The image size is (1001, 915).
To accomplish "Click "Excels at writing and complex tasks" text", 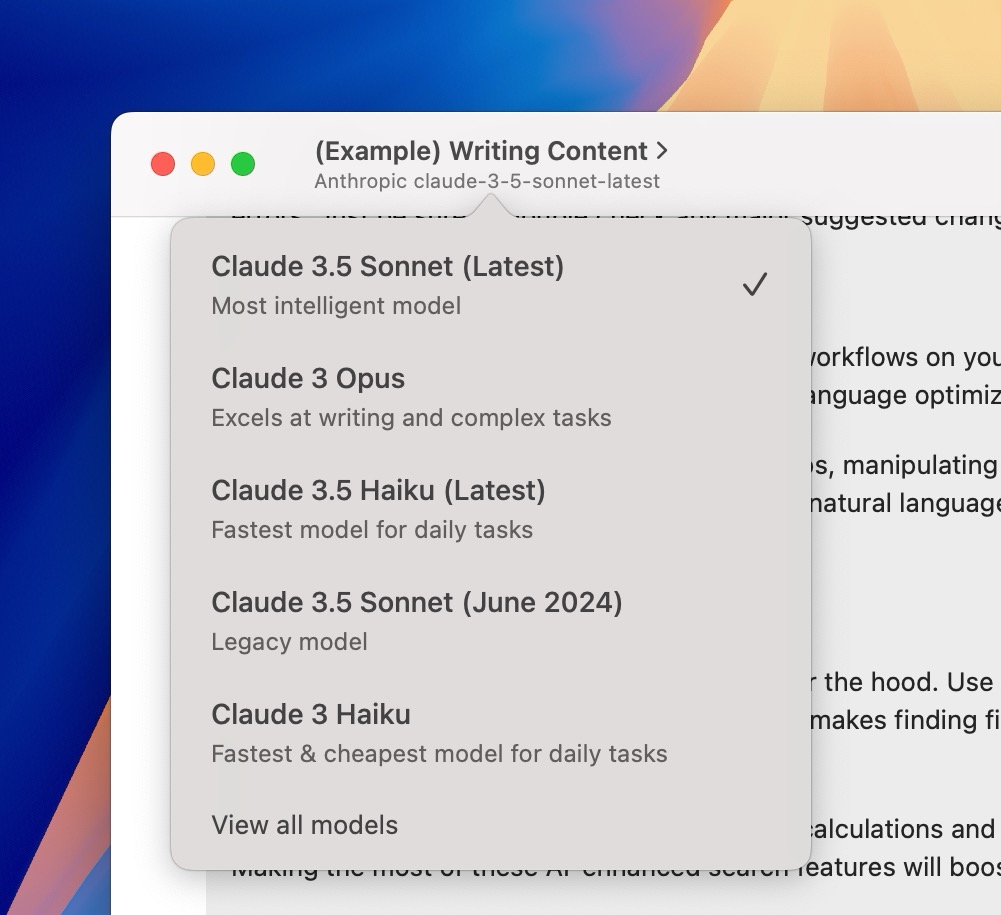I will coord(411,418).
